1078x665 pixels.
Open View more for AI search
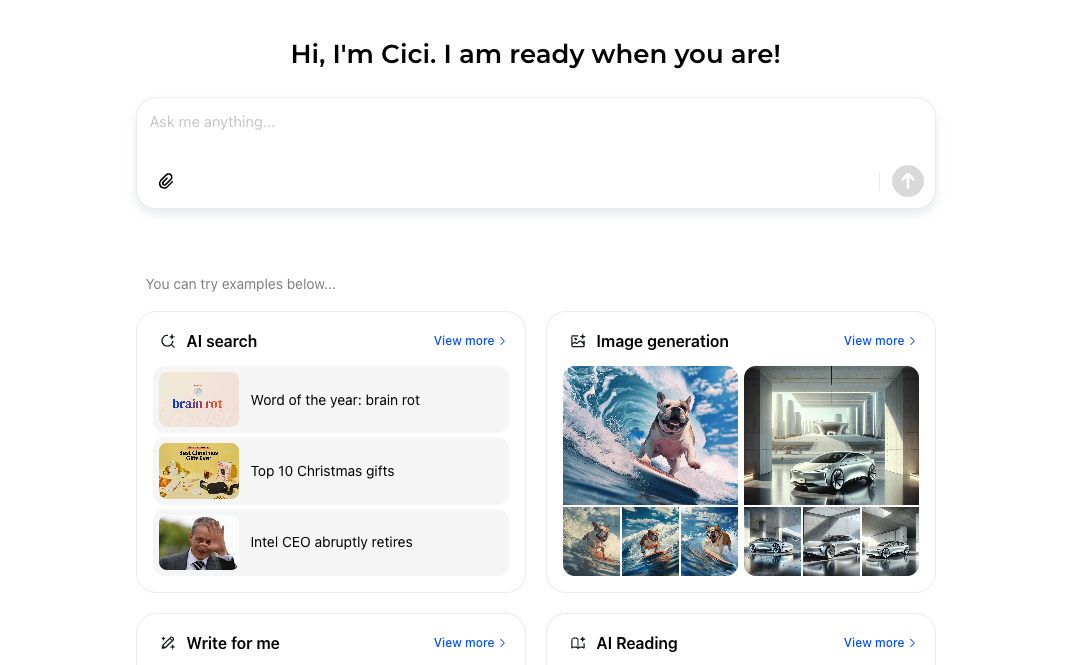pyautogui.click(x=470, y=341)
